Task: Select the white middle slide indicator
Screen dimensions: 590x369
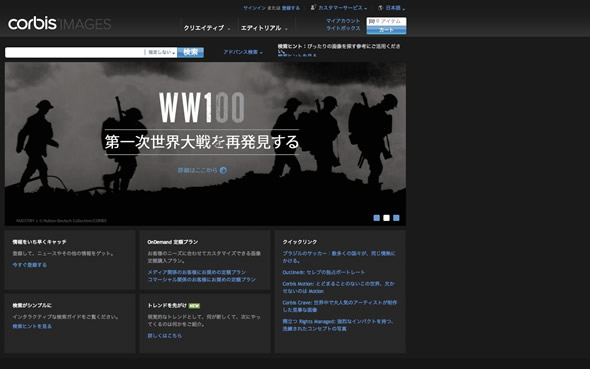Action: pyautogui.click(x=386, y=218)
